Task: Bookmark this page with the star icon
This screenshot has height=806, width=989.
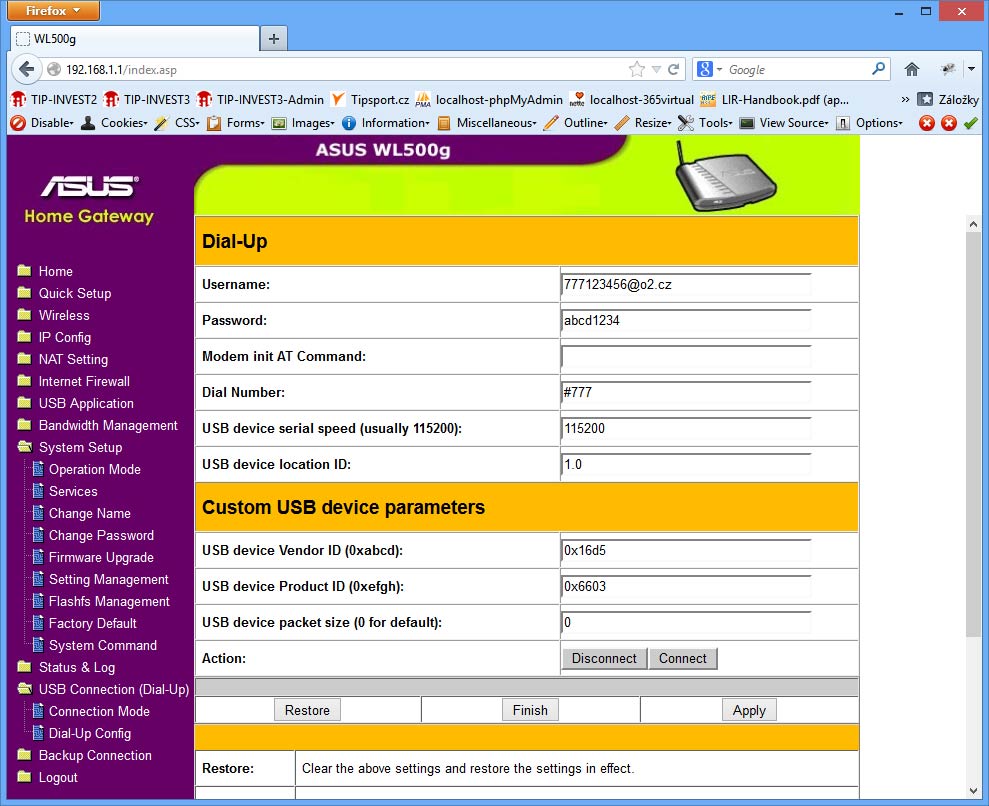Action: 636,69
